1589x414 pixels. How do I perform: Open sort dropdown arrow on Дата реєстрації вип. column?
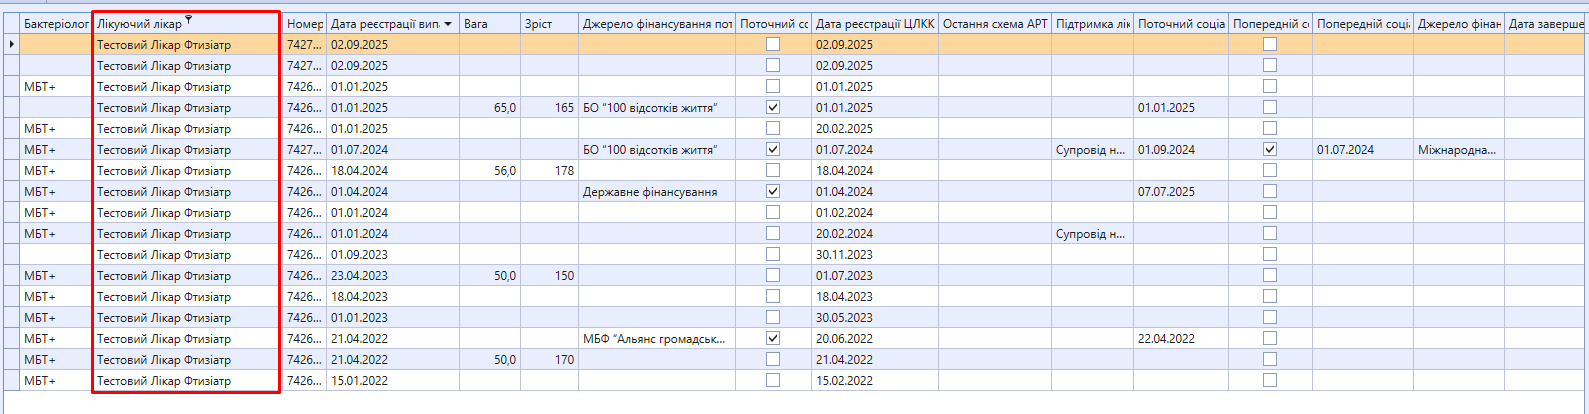pos(448,24)
